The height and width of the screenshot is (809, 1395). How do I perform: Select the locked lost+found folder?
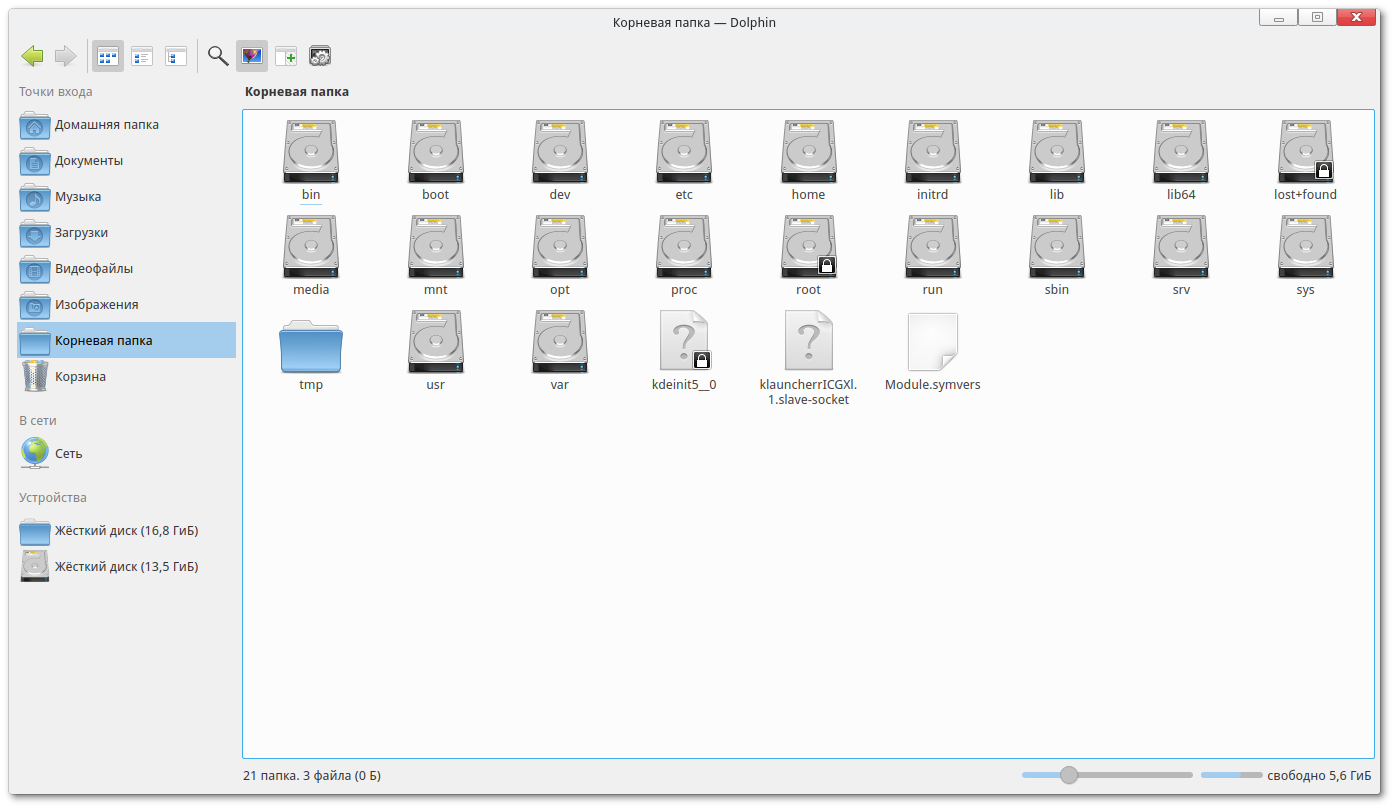tap(1305, 152)
